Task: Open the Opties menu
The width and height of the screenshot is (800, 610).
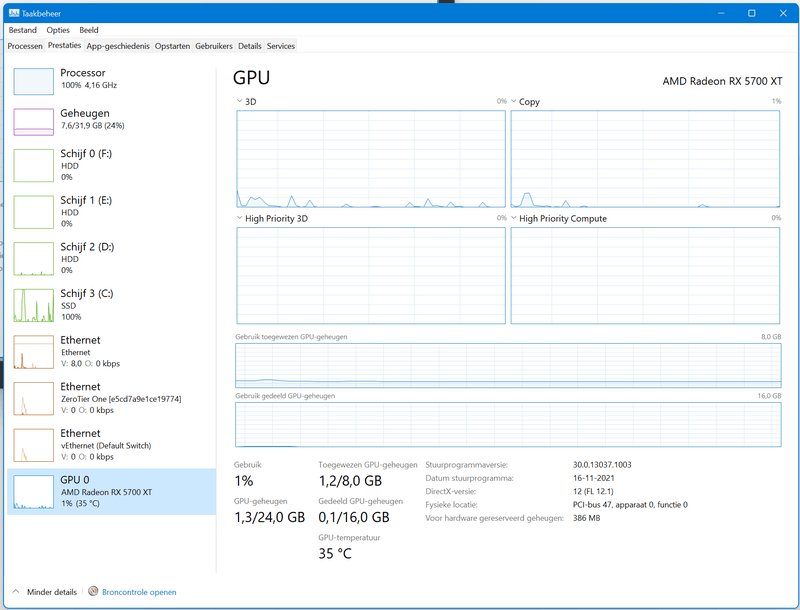Action: pos(58,30)
